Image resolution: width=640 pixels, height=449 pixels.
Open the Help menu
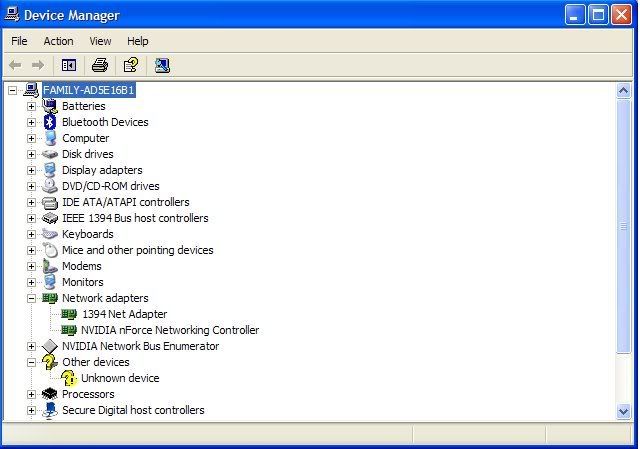pos(138,41)
